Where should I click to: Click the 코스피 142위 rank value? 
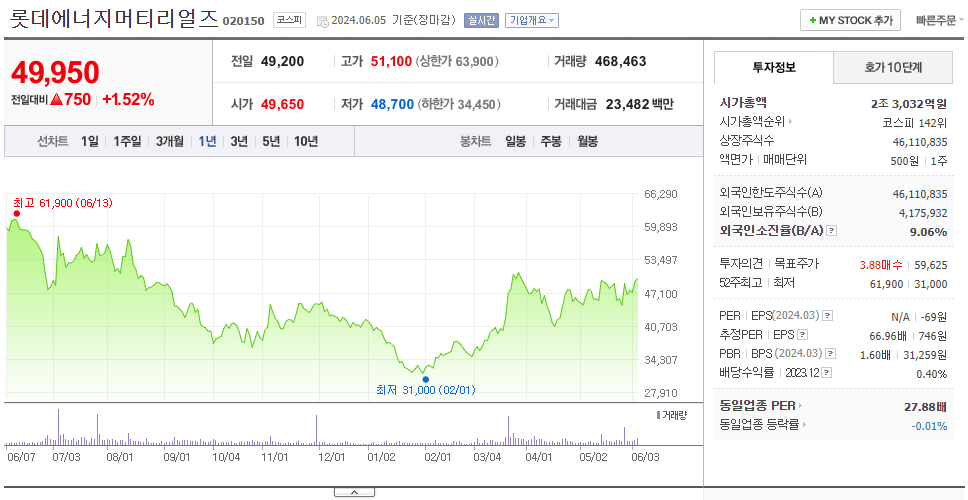tap(916, 122)
